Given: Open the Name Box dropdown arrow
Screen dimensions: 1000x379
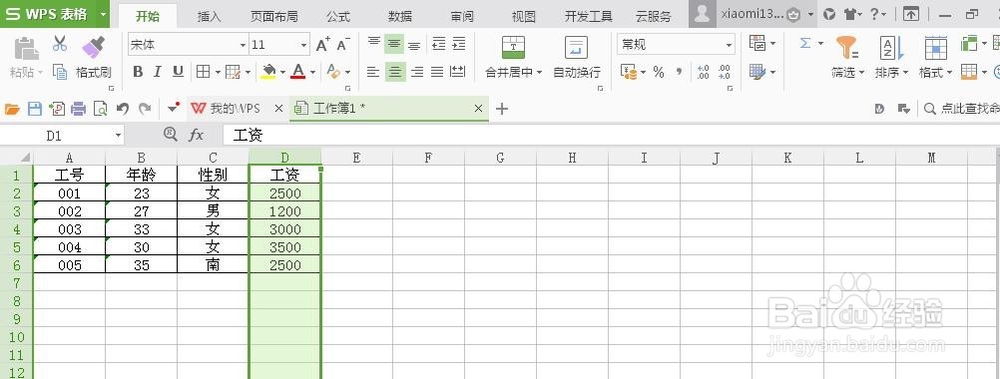Looking at the screenshot, I should click(118, 135).
